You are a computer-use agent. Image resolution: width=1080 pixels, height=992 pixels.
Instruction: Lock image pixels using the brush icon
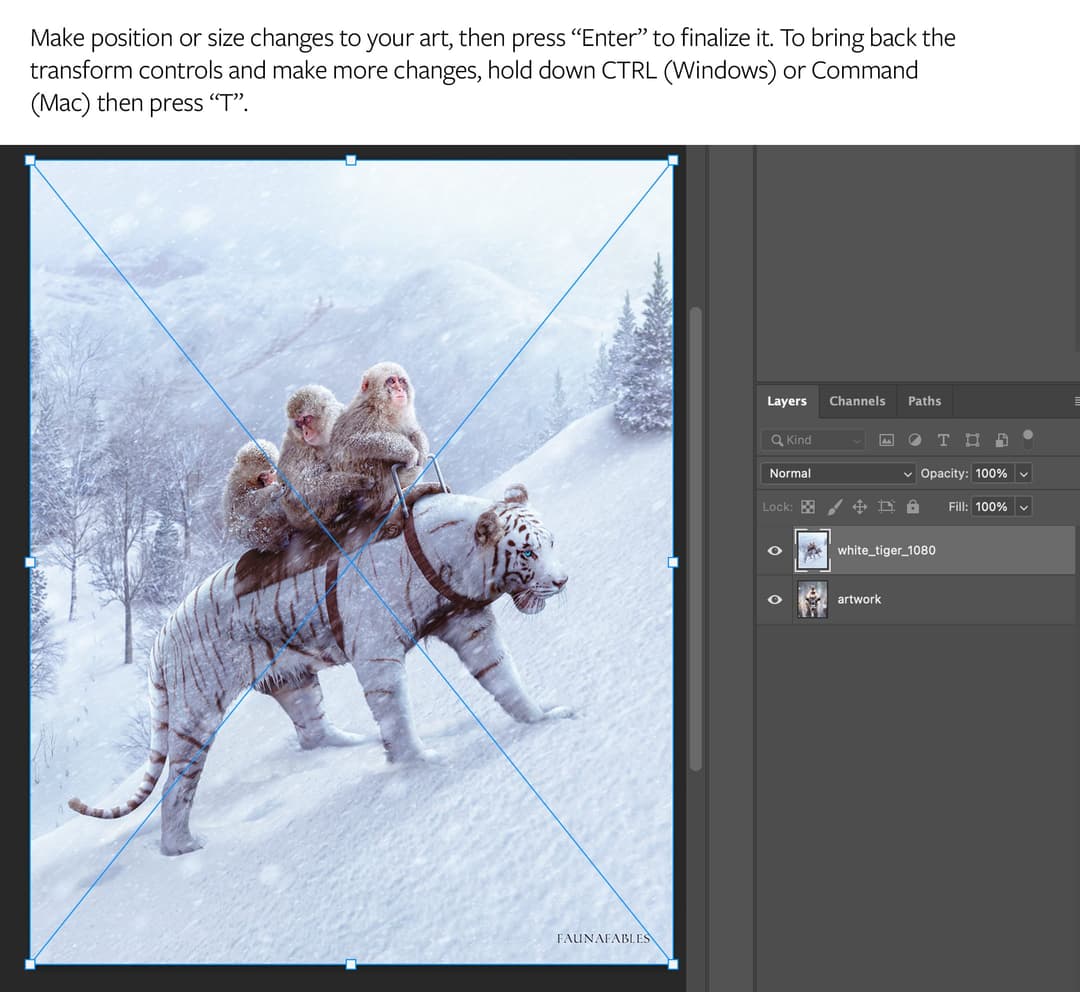[x=835, y=506]
